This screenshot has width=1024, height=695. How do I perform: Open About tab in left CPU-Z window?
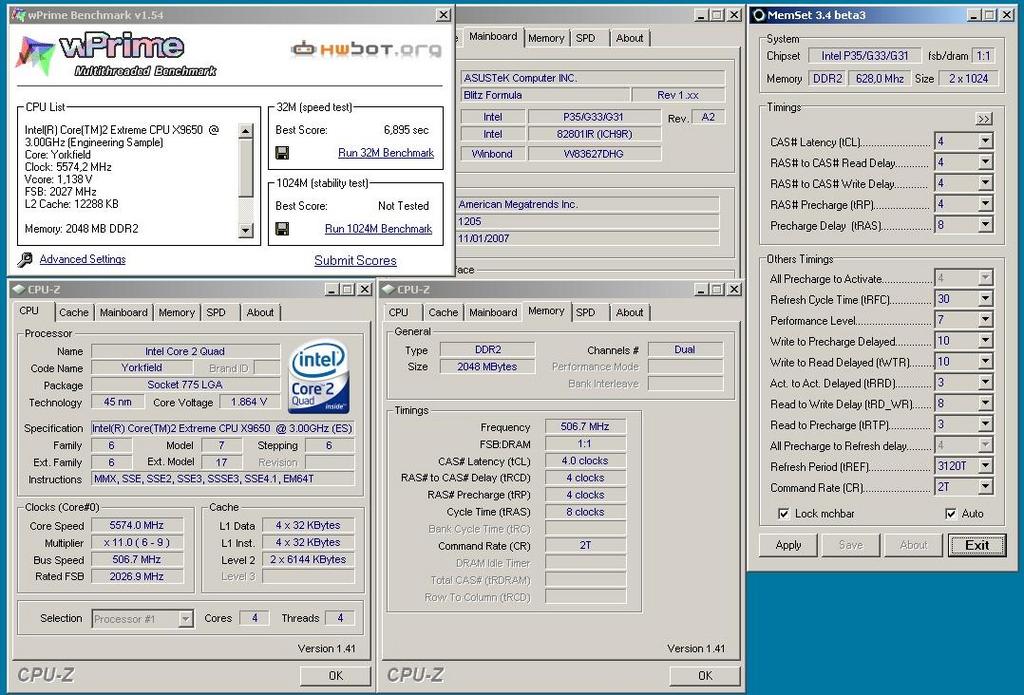click(260, 312)
